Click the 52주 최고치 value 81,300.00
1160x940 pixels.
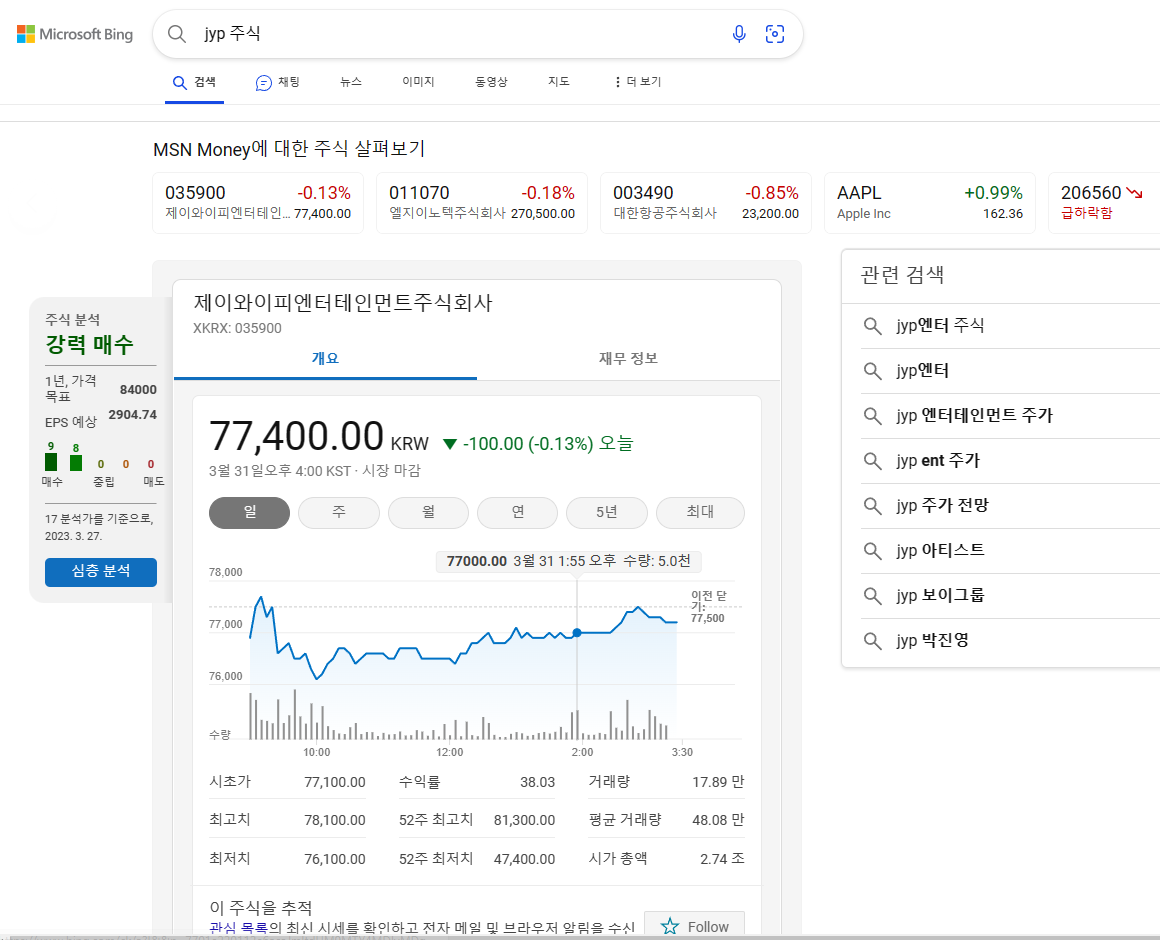click(525, 820)
